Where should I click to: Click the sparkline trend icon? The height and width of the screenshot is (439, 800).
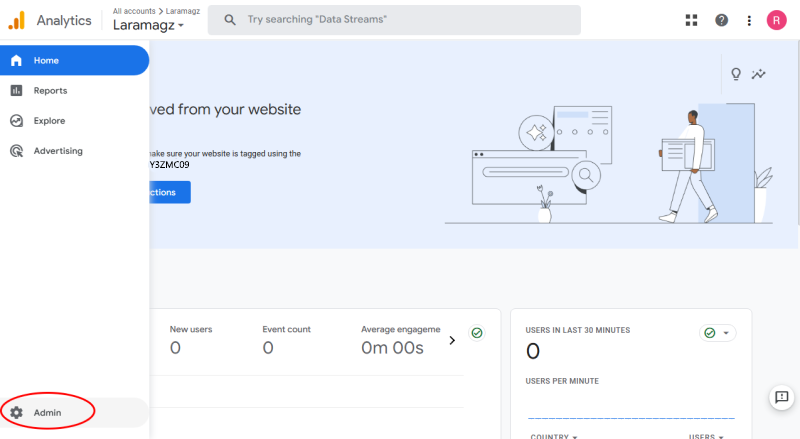pos(759,74)
